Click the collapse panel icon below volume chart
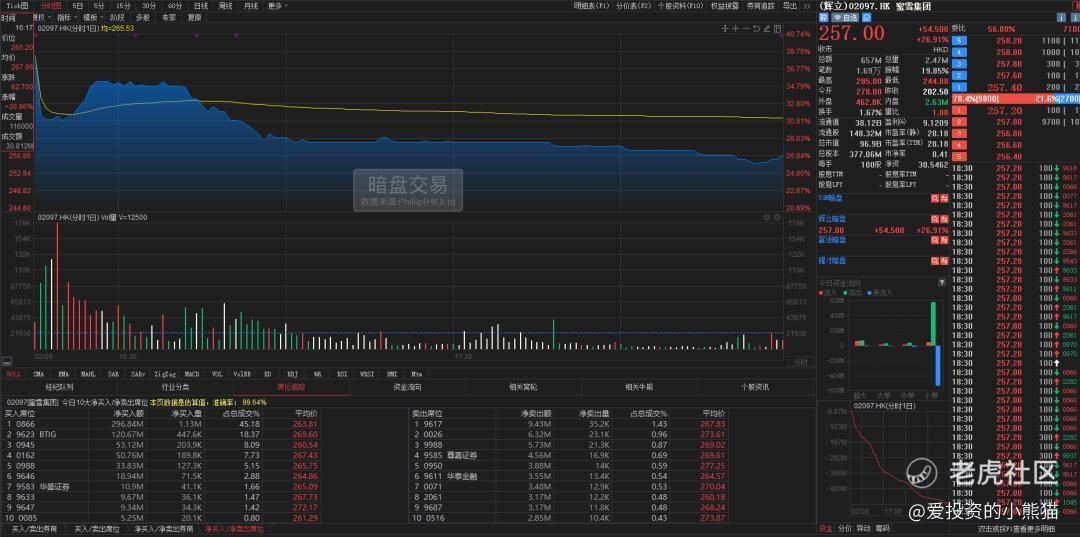The image size is (1080, 537). tap(7, 361)
